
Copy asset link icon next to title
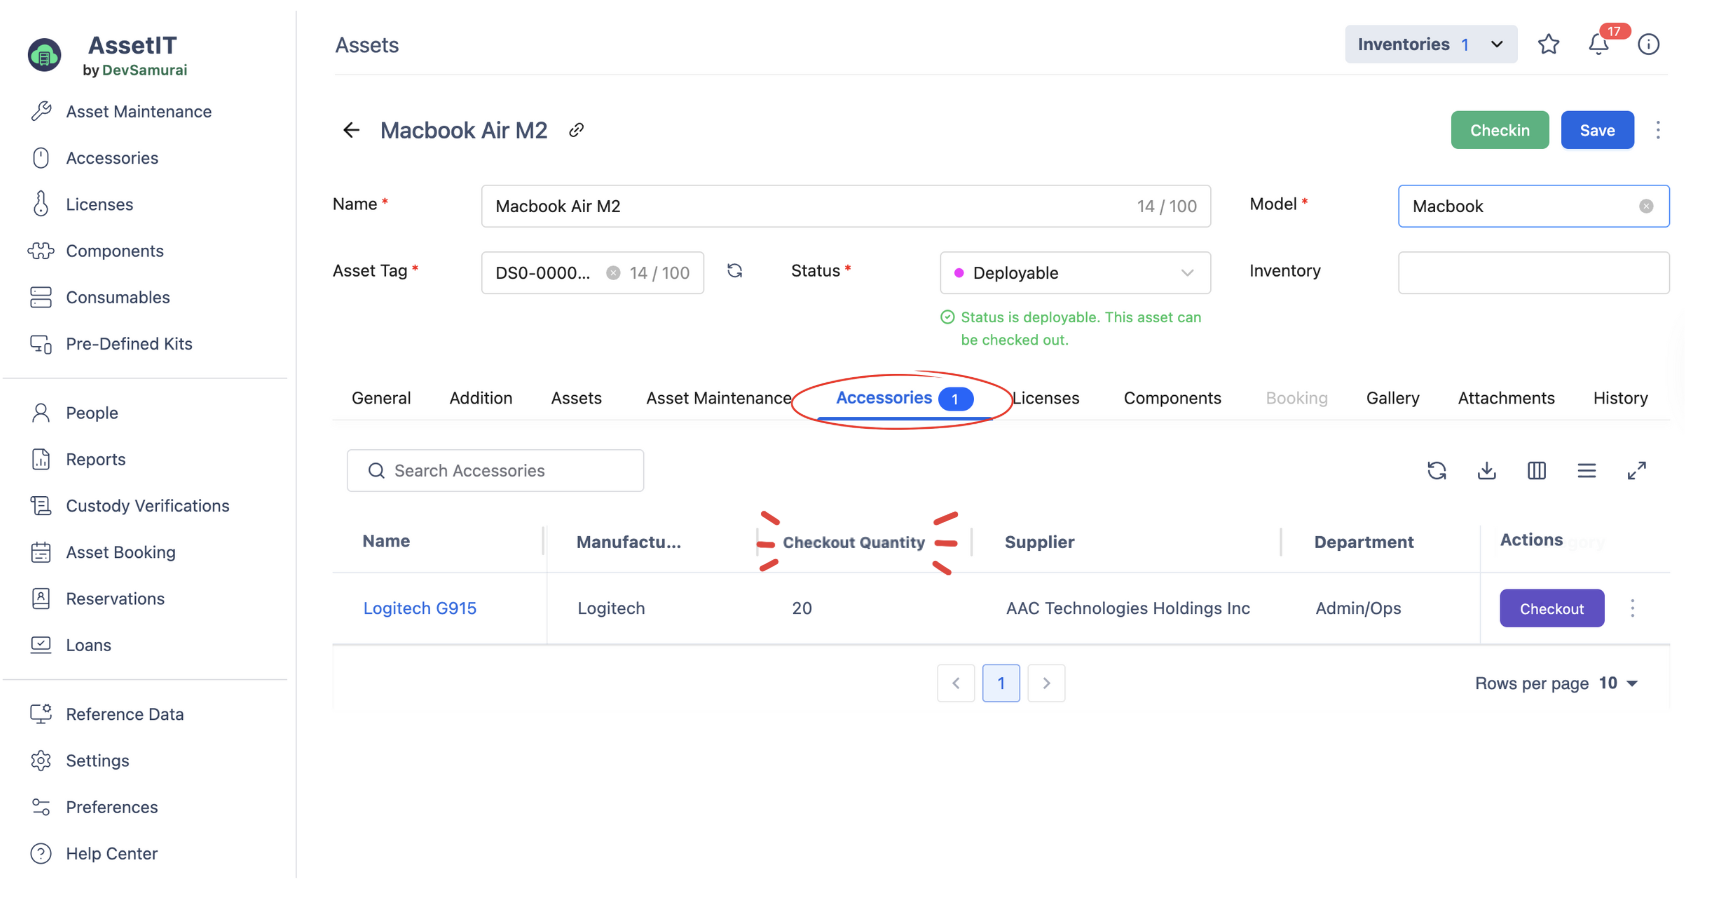[576, 130]
